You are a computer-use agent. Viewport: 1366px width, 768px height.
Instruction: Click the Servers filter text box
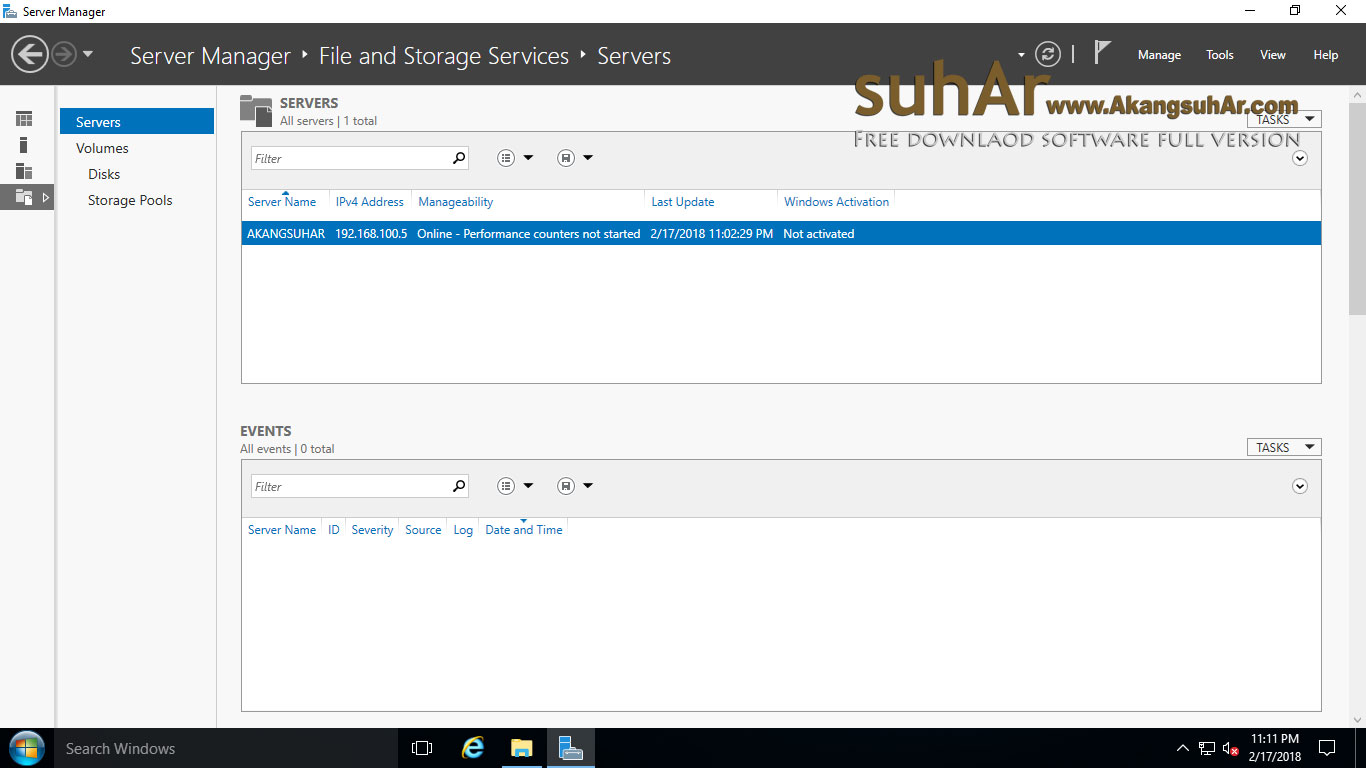pyautogui.click(x=350, y=158)
